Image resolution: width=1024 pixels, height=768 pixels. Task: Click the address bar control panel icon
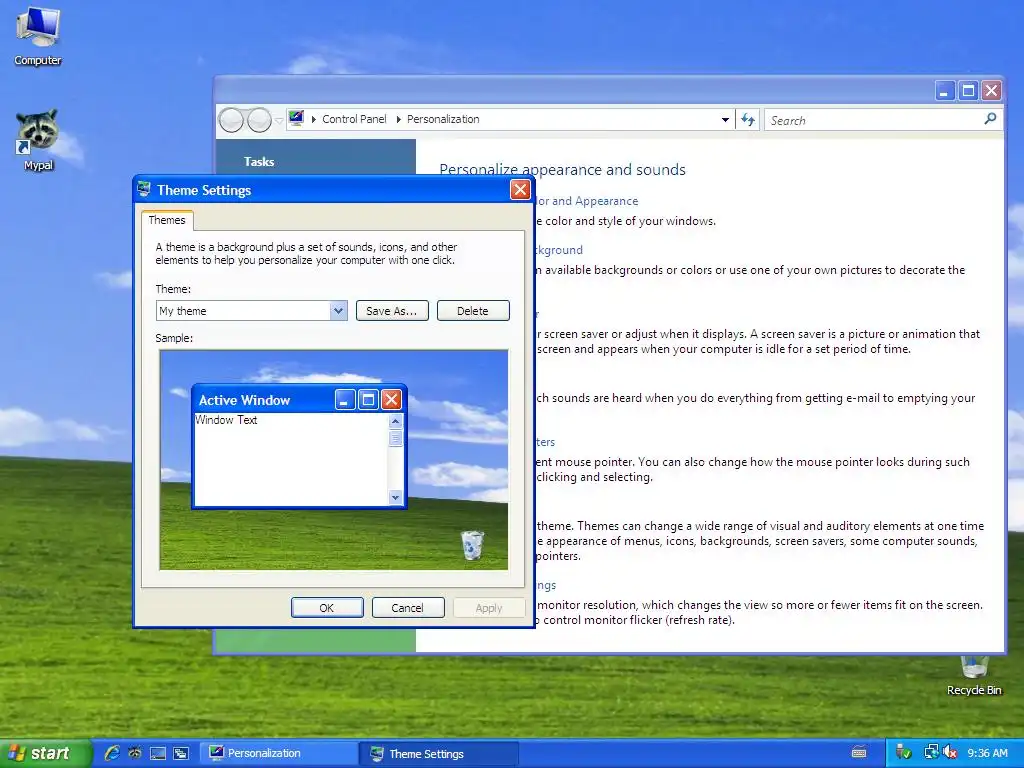[x=296, y=118]
